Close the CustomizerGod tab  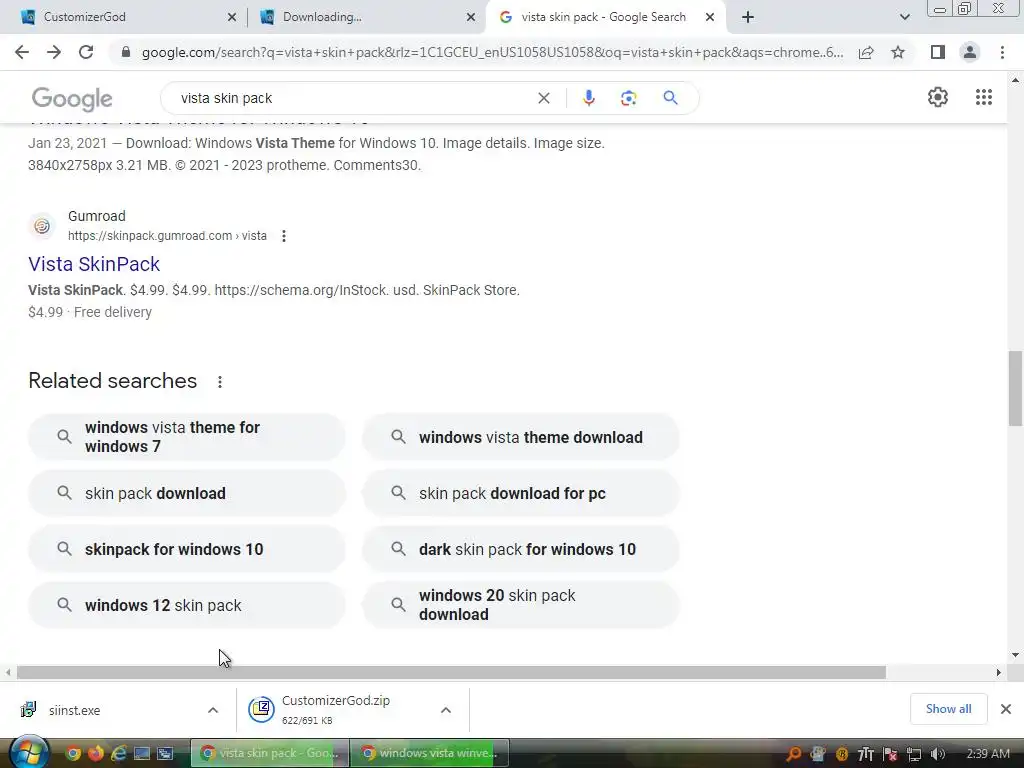232,18
